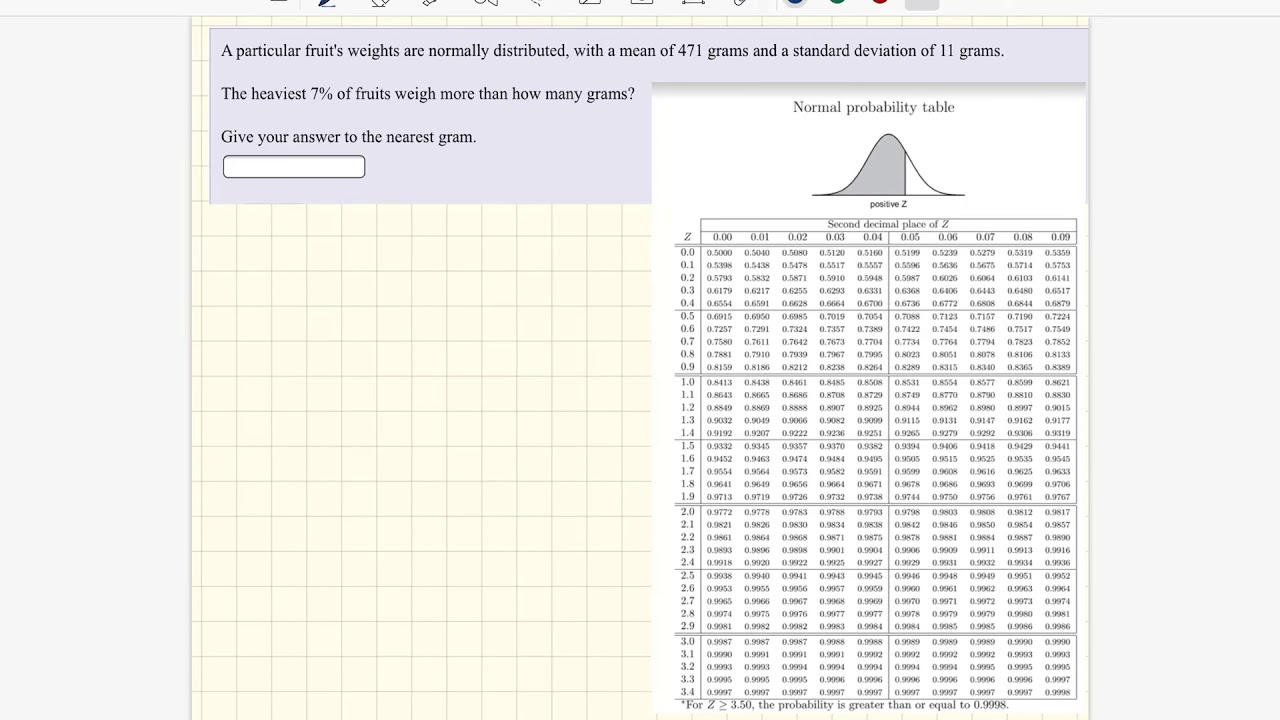Click the Z row label 0.5
This screenshot has height=720, width=1280.
pyautogui.click(x=688, y=316)
